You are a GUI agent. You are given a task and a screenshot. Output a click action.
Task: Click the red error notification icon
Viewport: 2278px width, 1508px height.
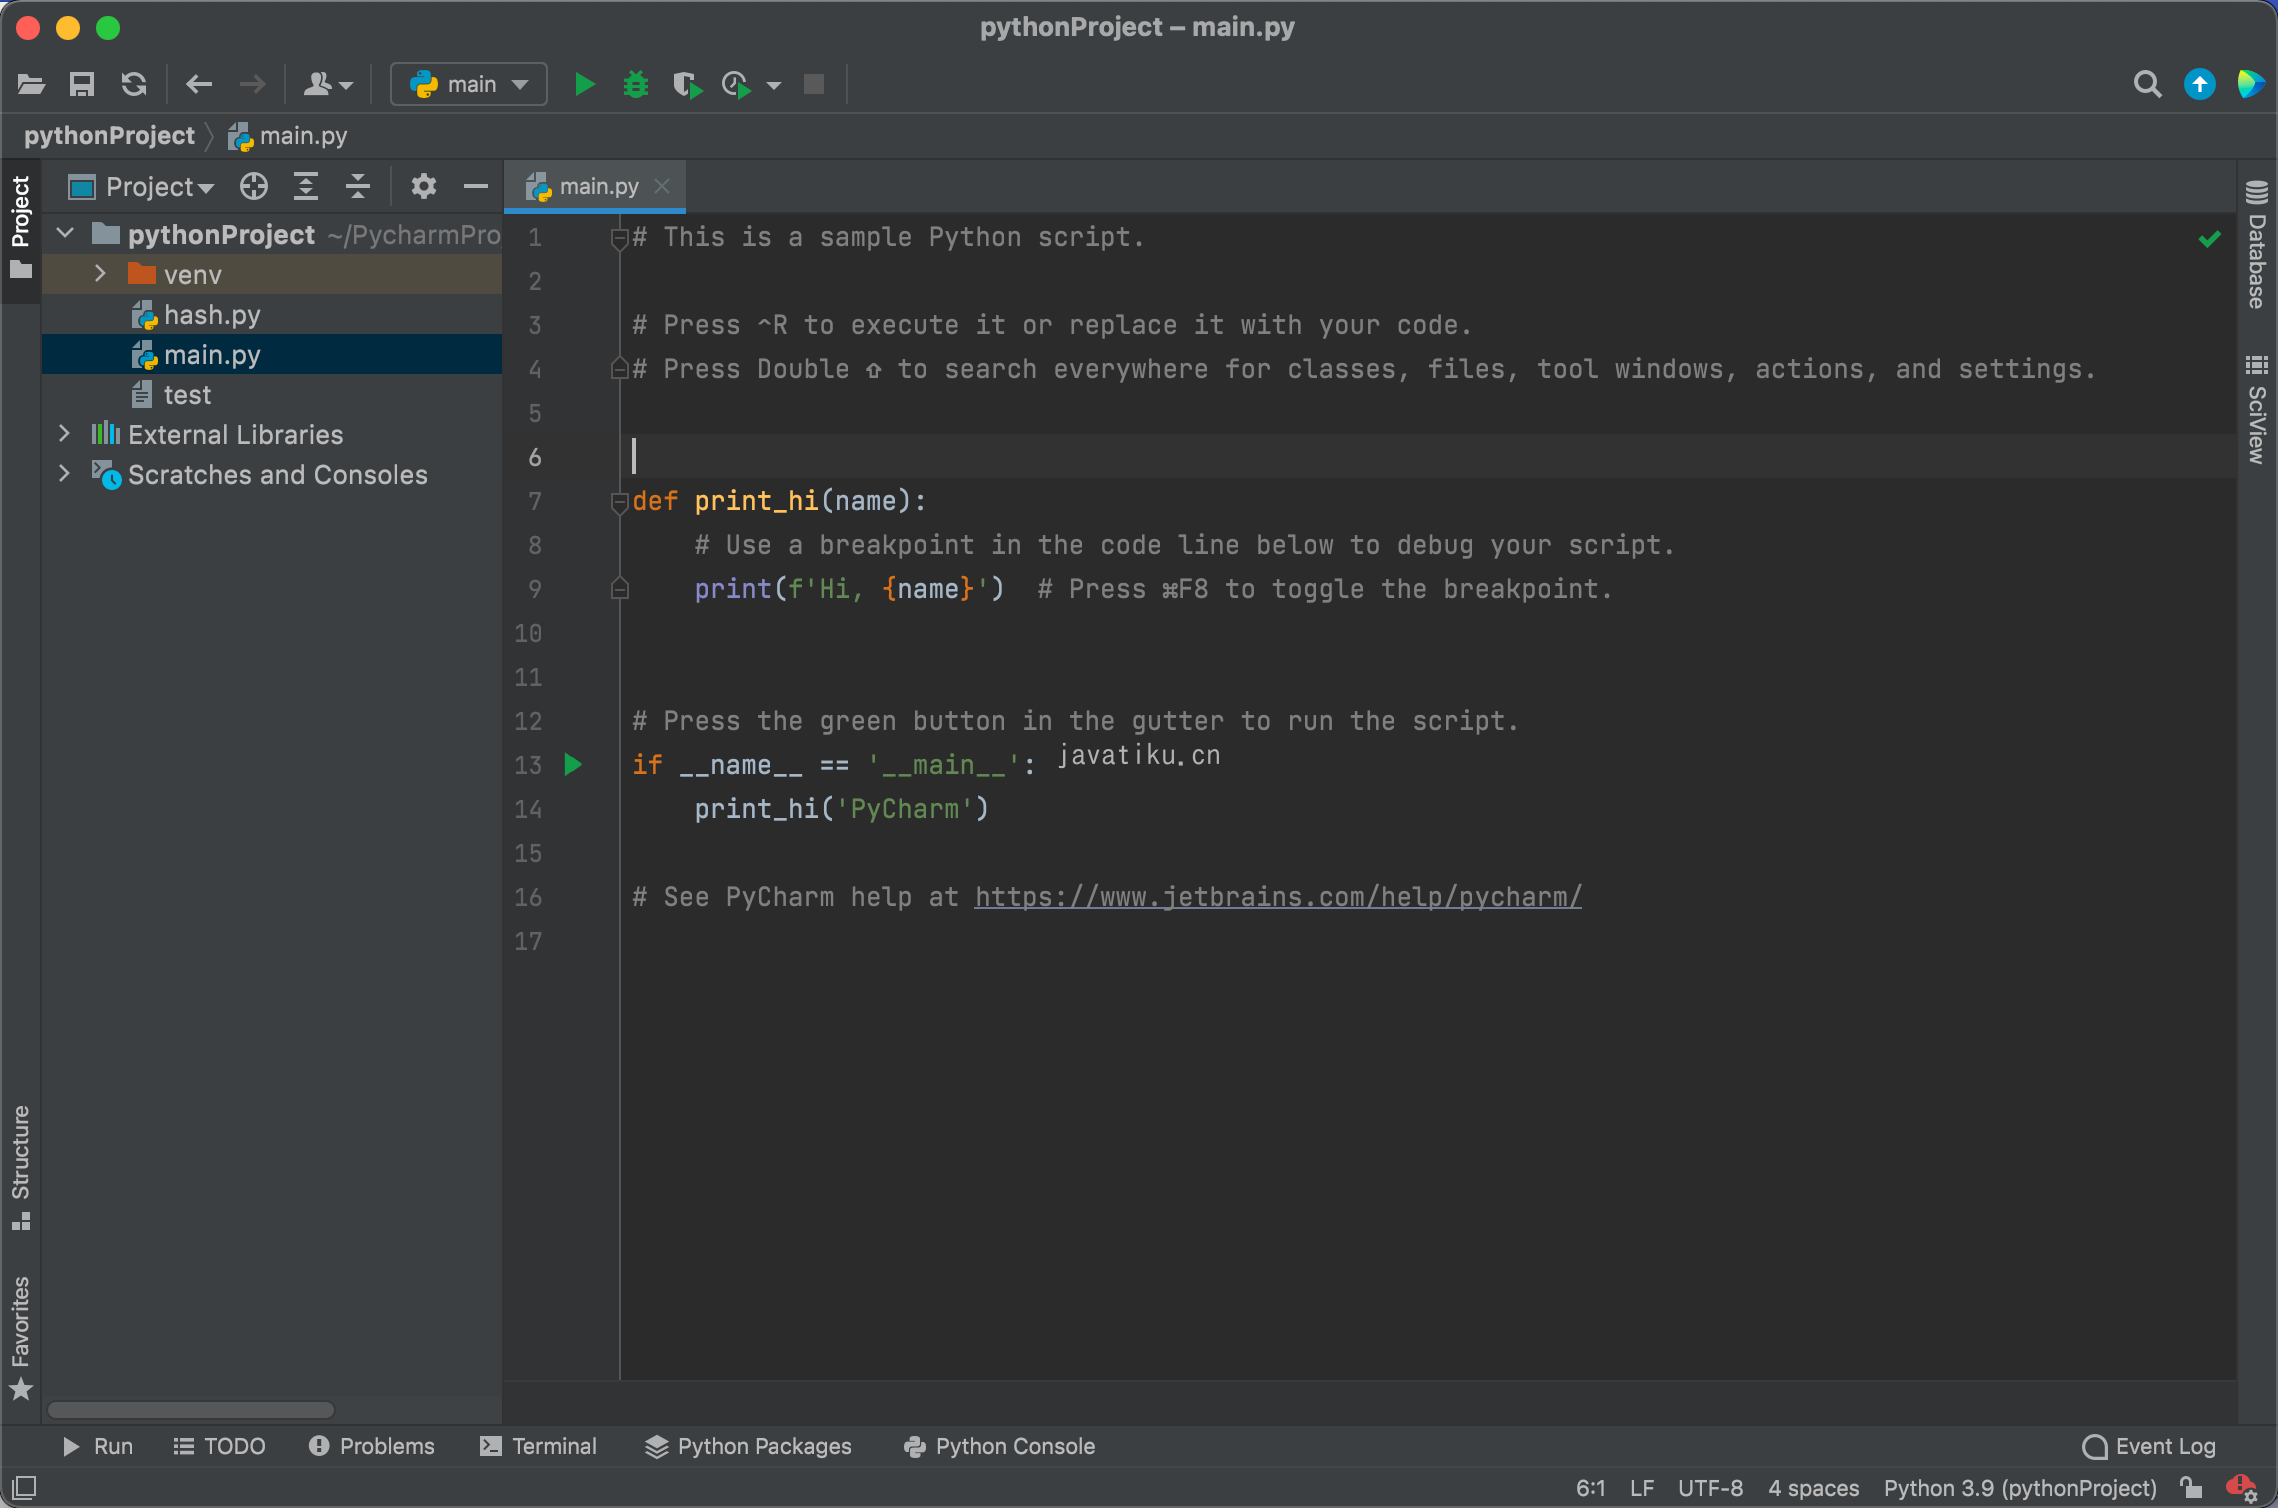[2241, 1488]
